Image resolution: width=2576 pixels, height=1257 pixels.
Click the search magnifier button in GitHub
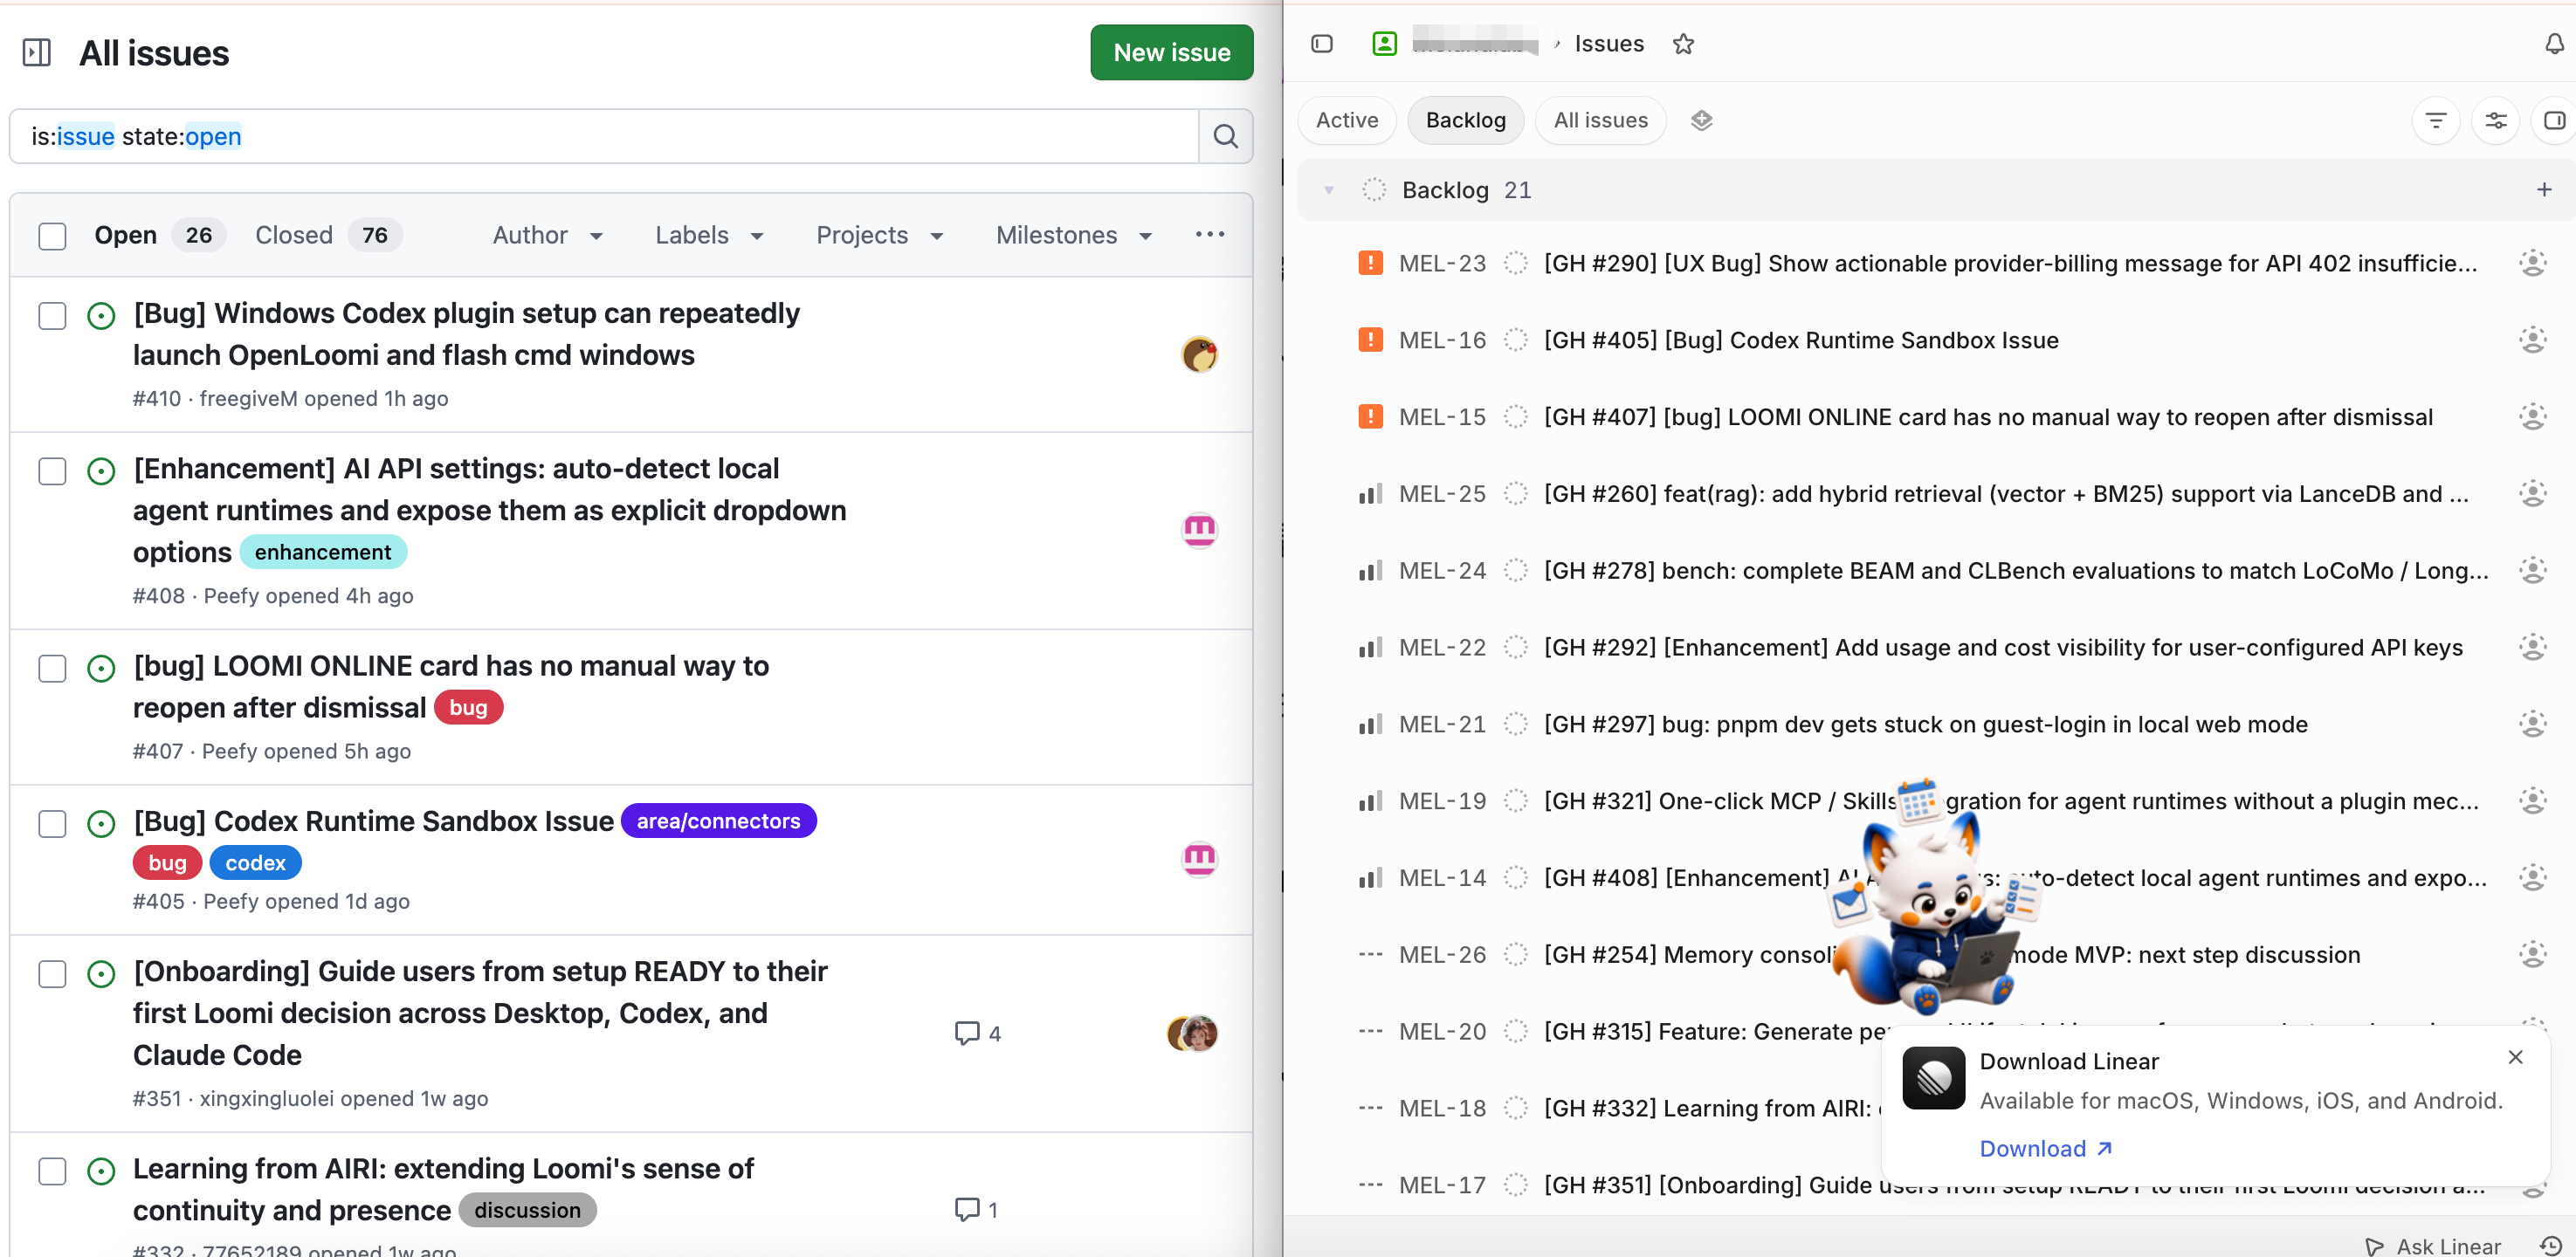1225,136
